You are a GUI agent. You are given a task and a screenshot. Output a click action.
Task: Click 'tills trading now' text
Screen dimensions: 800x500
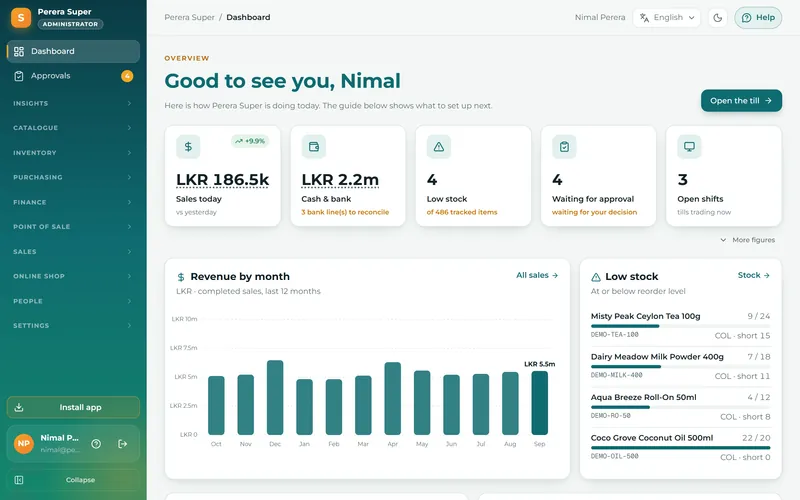tap(704, 212)
